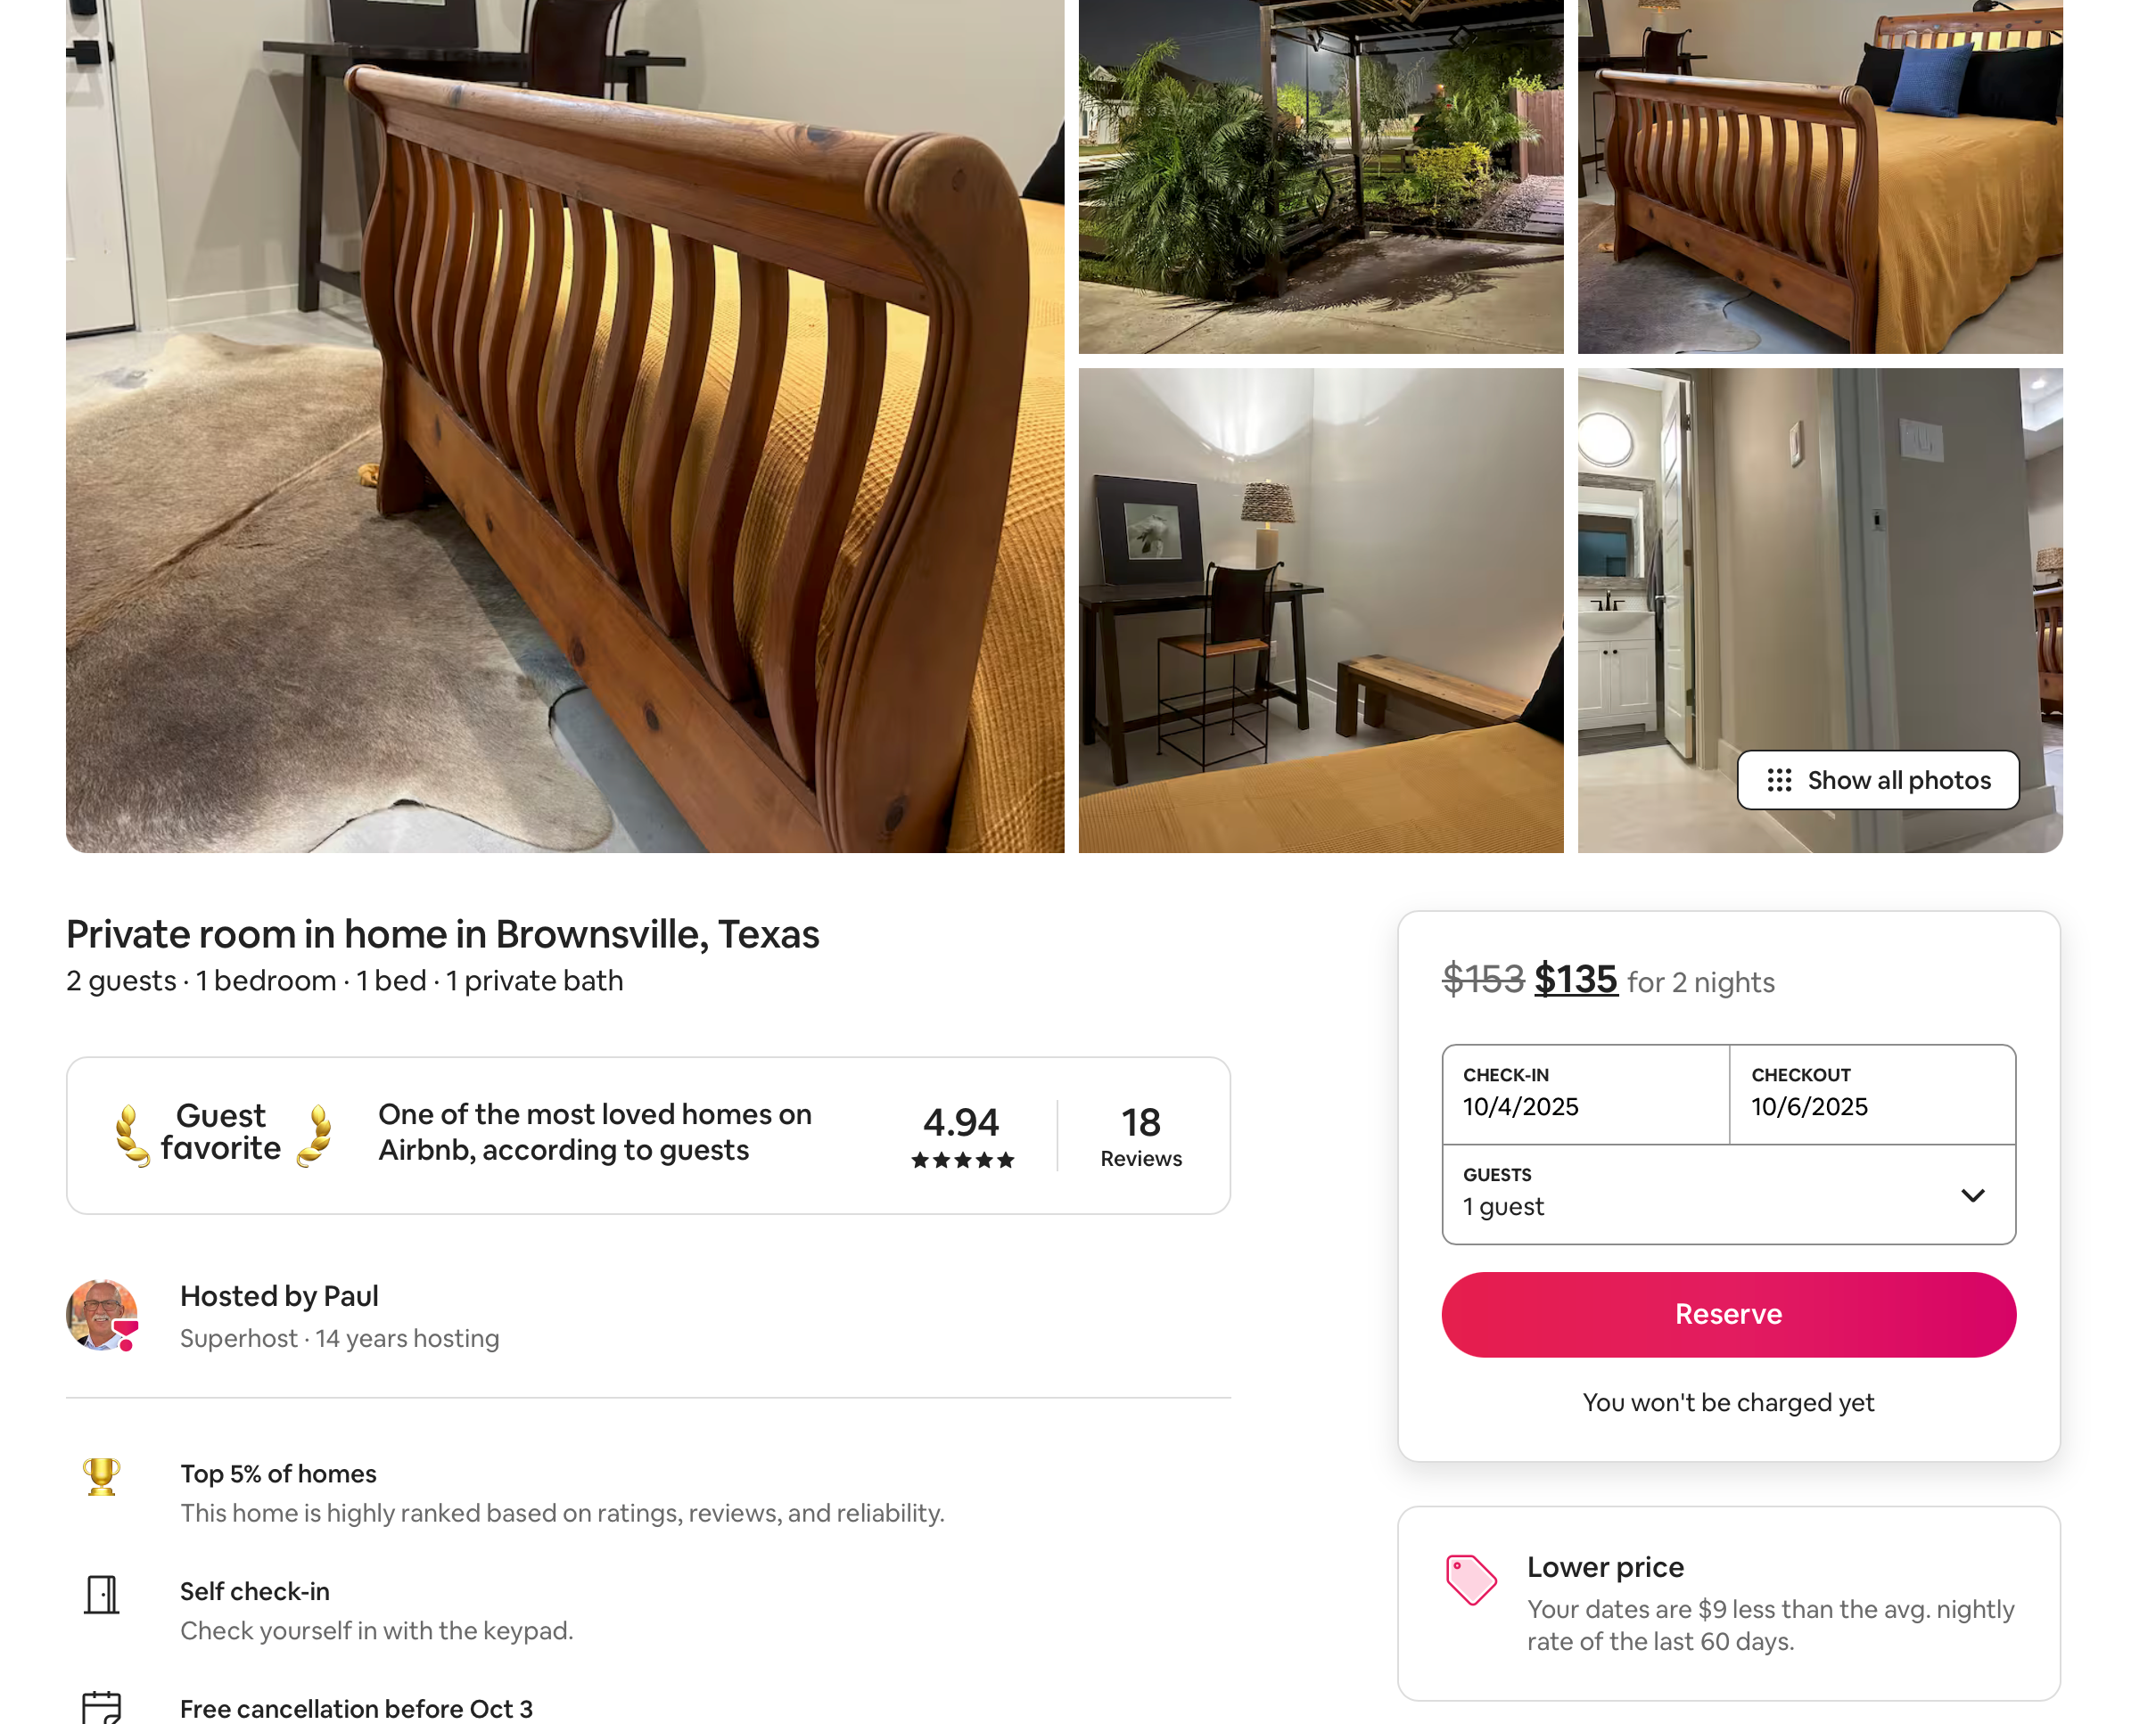
Task: Open the Check-in date field 10/4/2025
Action: point(1585,1095)
